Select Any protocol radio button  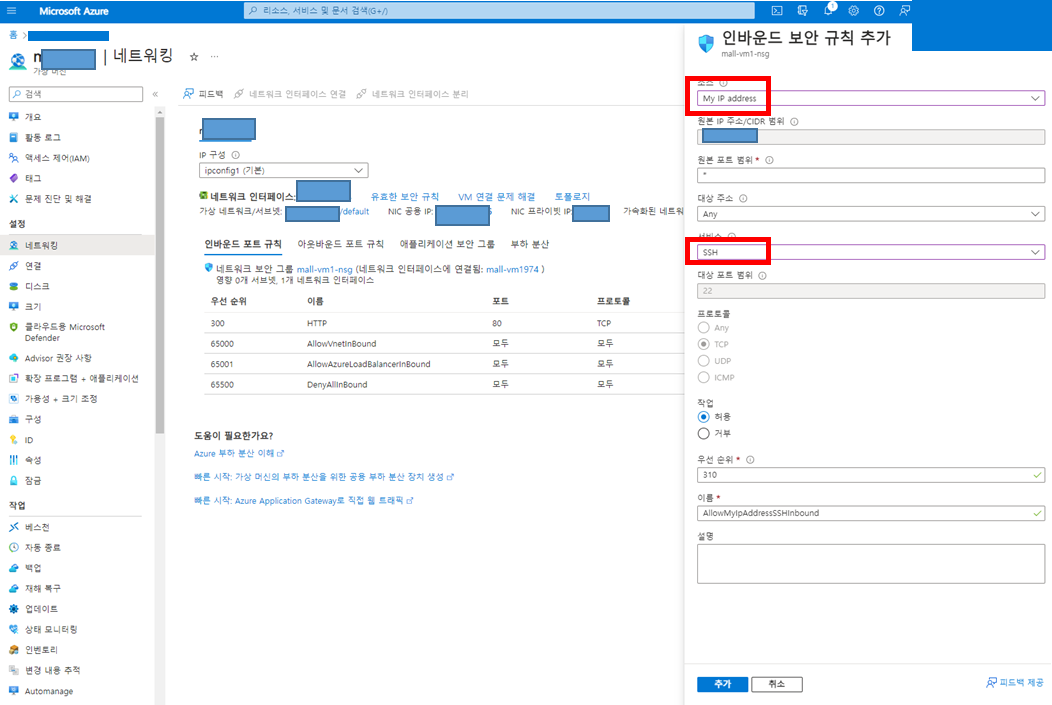point(703,327)
